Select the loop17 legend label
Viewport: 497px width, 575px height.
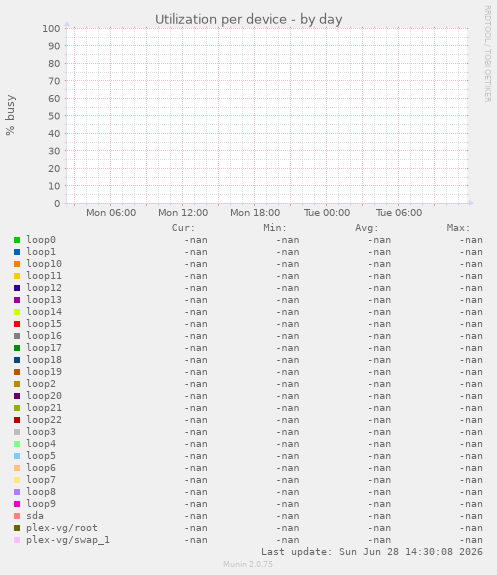coord(44,348)
